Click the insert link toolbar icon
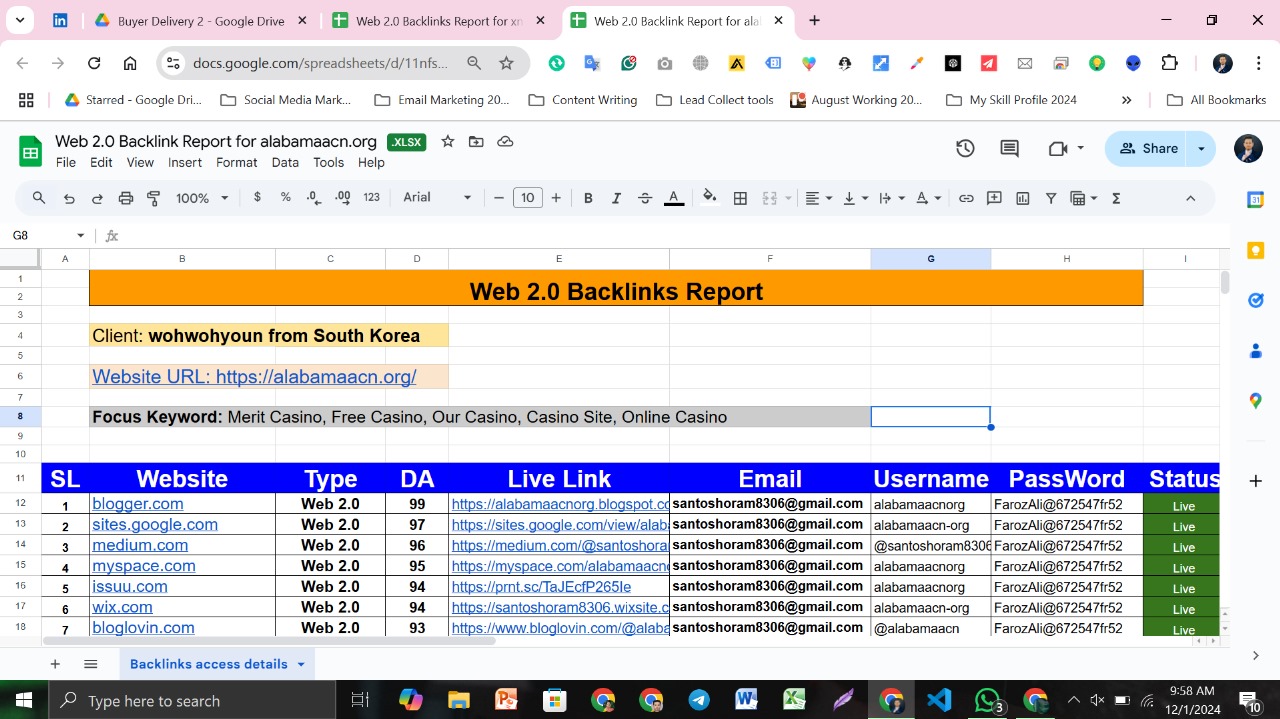 pos(966,198)
